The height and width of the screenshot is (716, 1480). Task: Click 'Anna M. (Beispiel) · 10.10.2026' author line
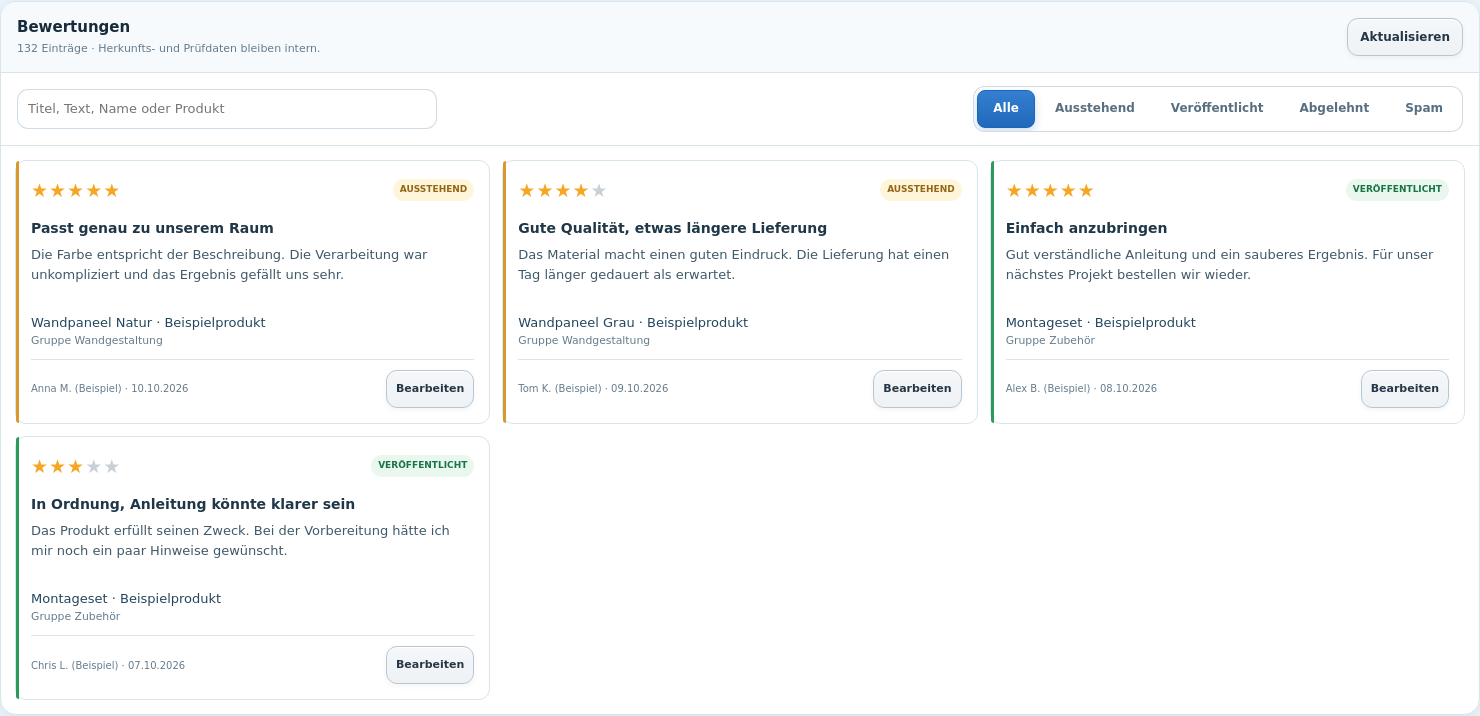[x=110, y=389]
